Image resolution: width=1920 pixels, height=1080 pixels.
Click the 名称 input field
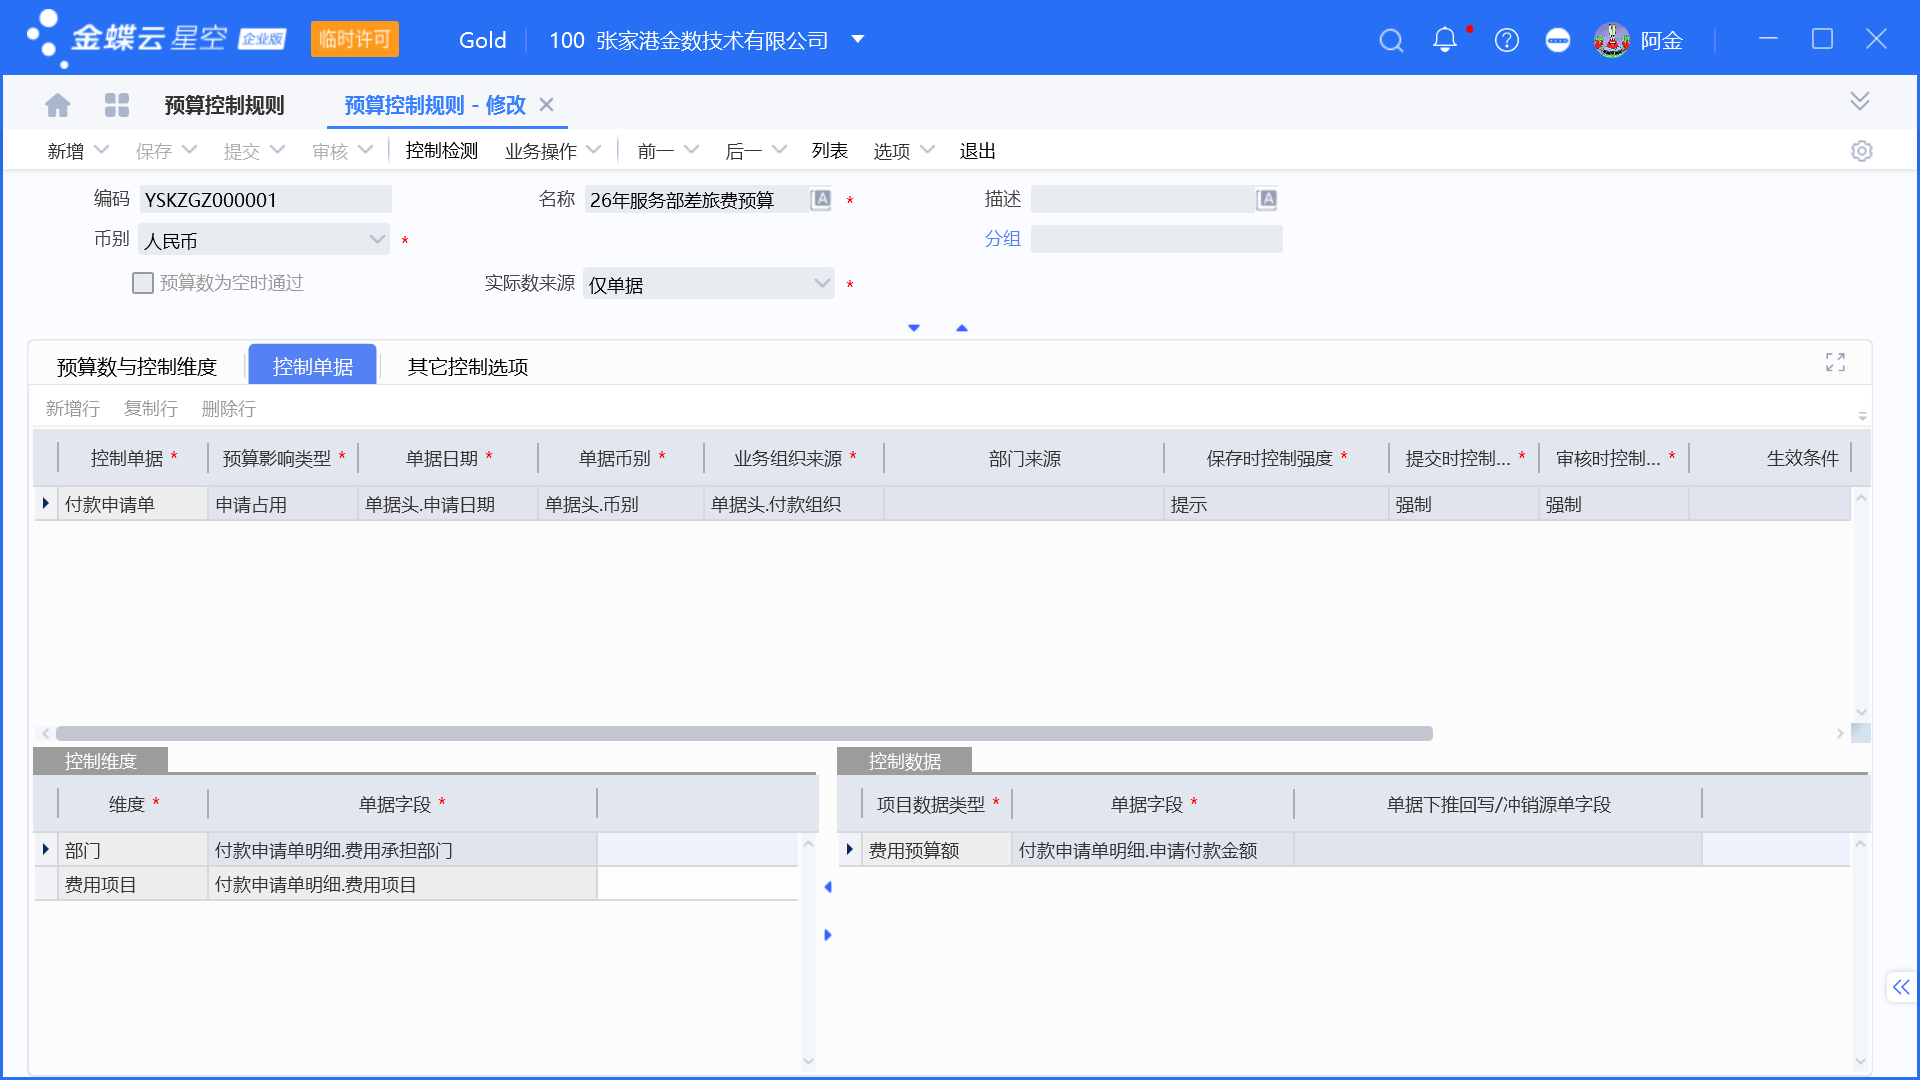pyautogui.click(x=696, y=199)
